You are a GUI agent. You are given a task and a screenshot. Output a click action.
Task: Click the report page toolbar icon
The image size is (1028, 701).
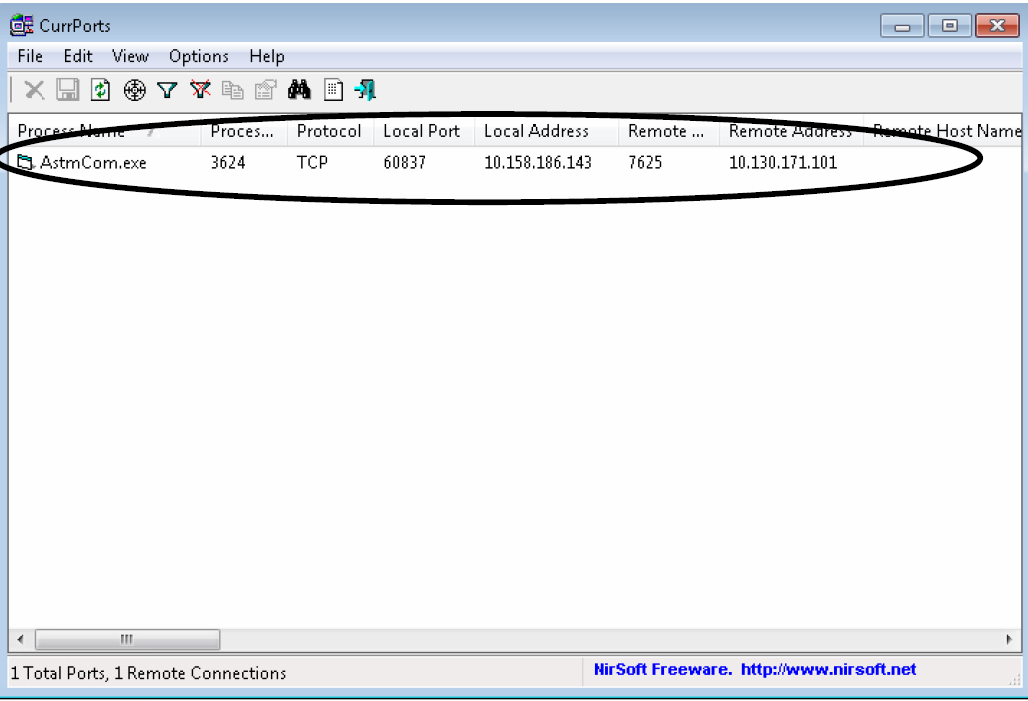point(333,90)
